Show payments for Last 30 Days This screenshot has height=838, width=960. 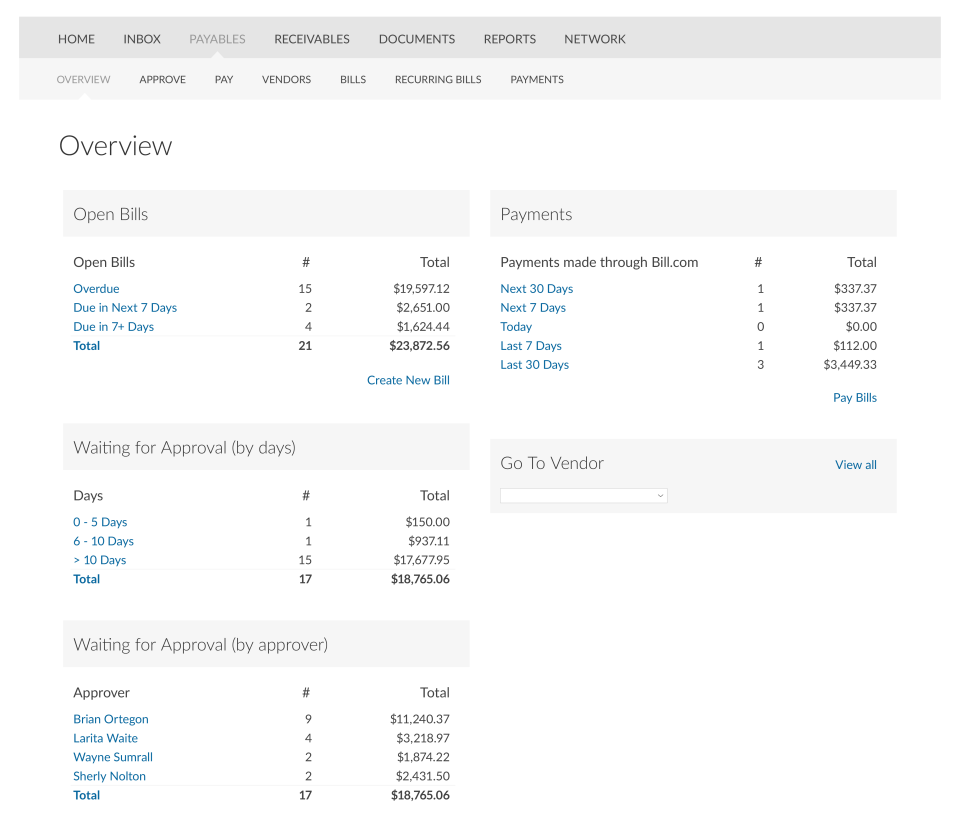(x=534, y=365)
